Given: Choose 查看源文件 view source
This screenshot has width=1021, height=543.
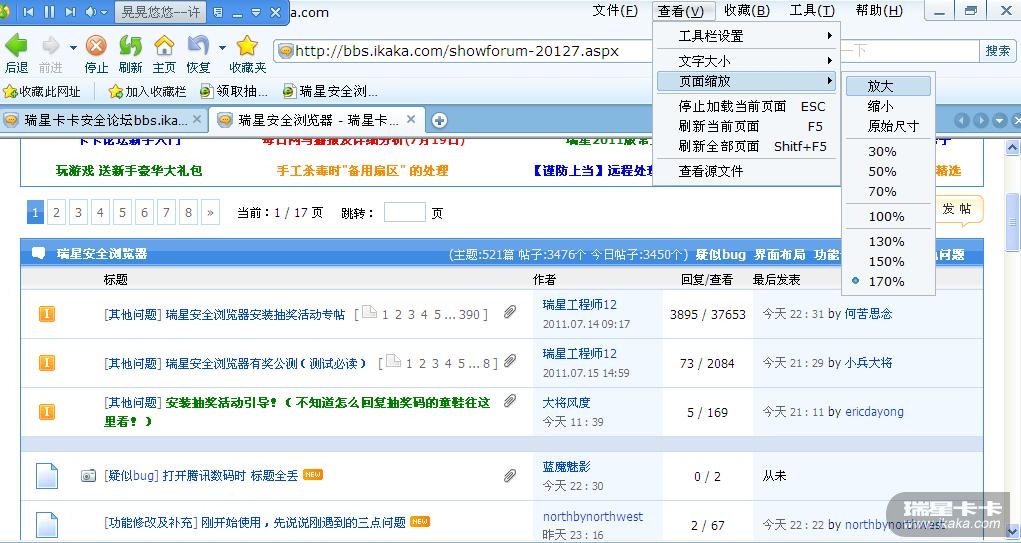Looking at the screenshot, I should [x=747, y=172].
